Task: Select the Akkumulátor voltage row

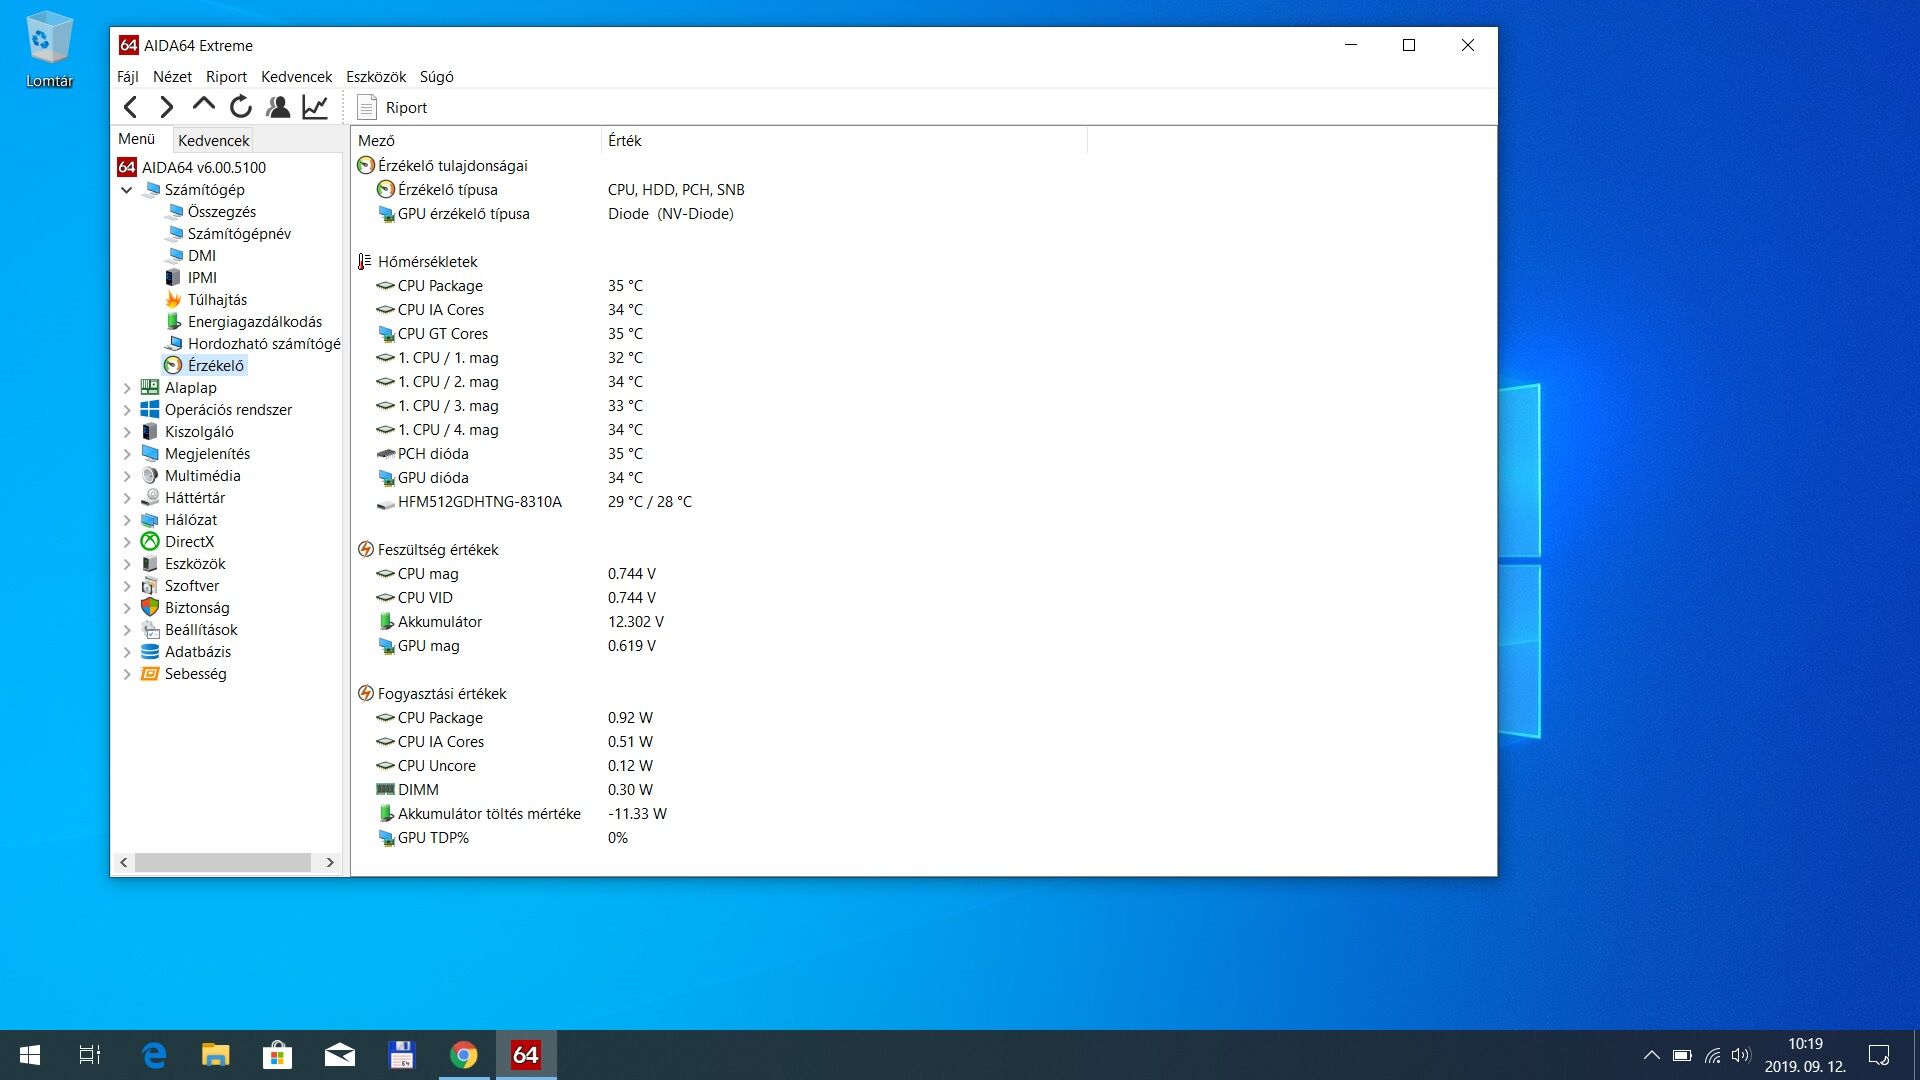Action: click(440, 622)
